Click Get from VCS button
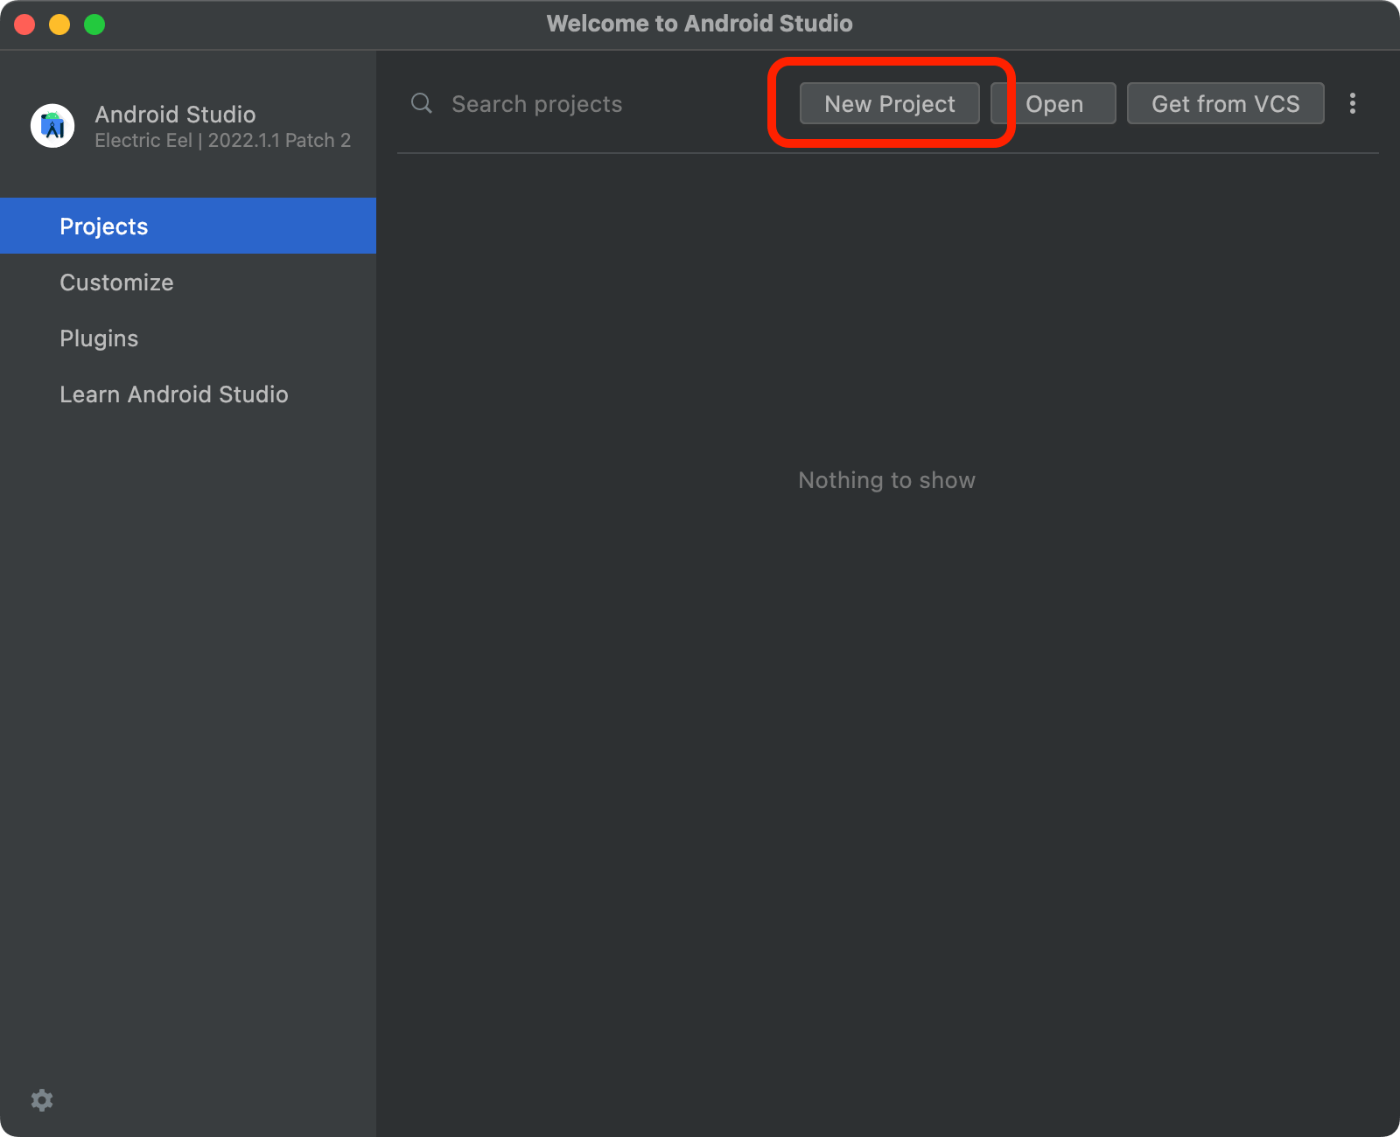This screenshot has height=1137, width=1400. 1225,104
